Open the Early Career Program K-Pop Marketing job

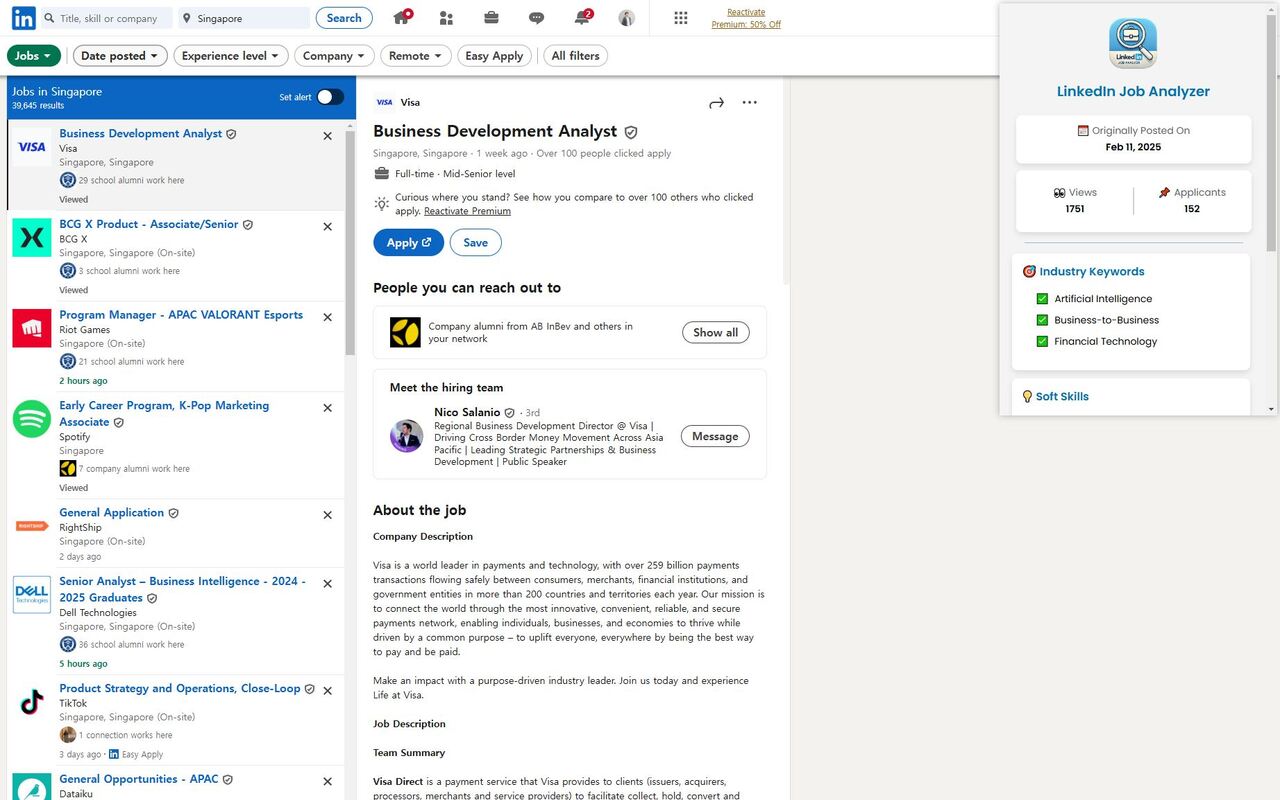point(164,413)
